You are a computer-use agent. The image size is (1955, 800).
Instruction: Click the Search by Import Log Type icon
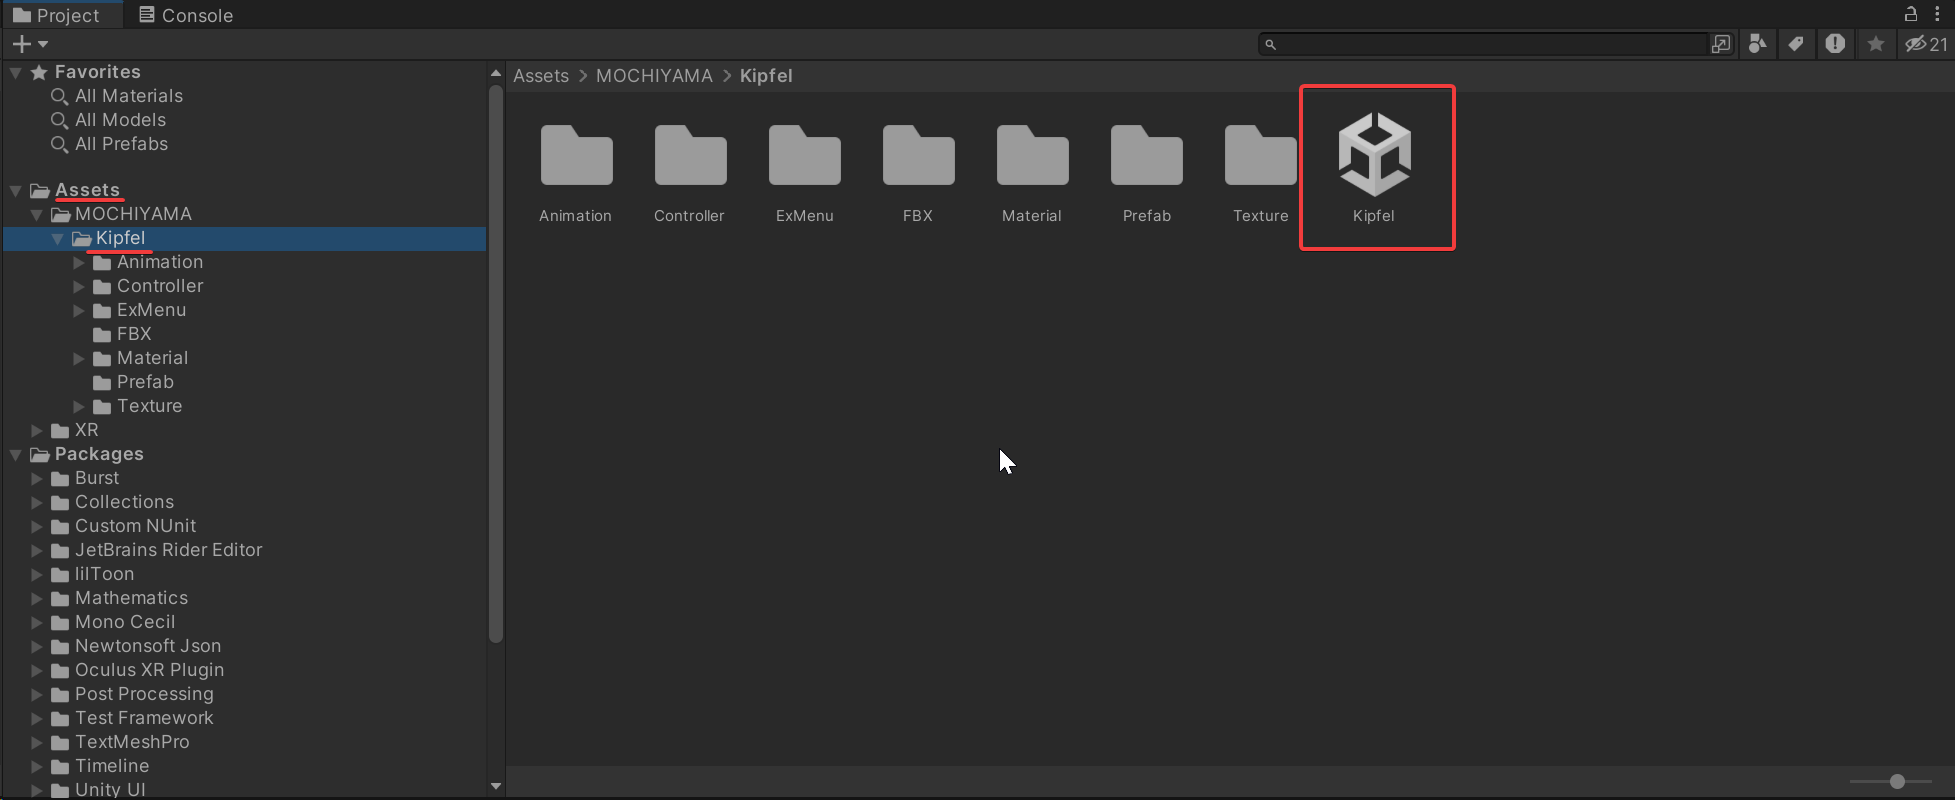[1835, 44]
